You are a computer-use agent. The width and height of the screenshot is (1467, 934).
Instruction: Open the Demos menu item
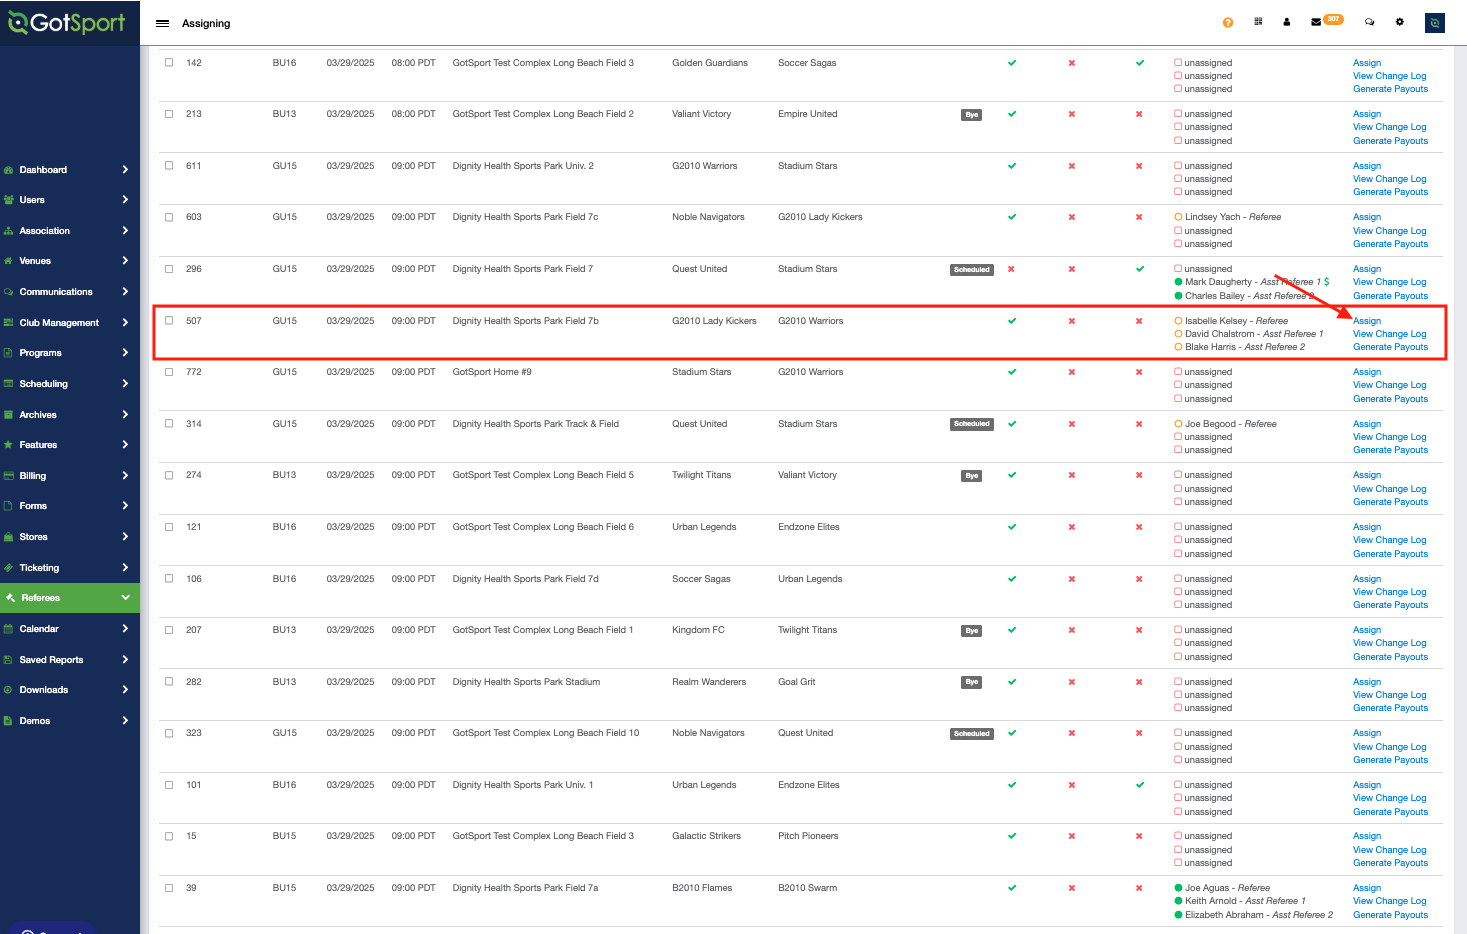pos(70,721)
